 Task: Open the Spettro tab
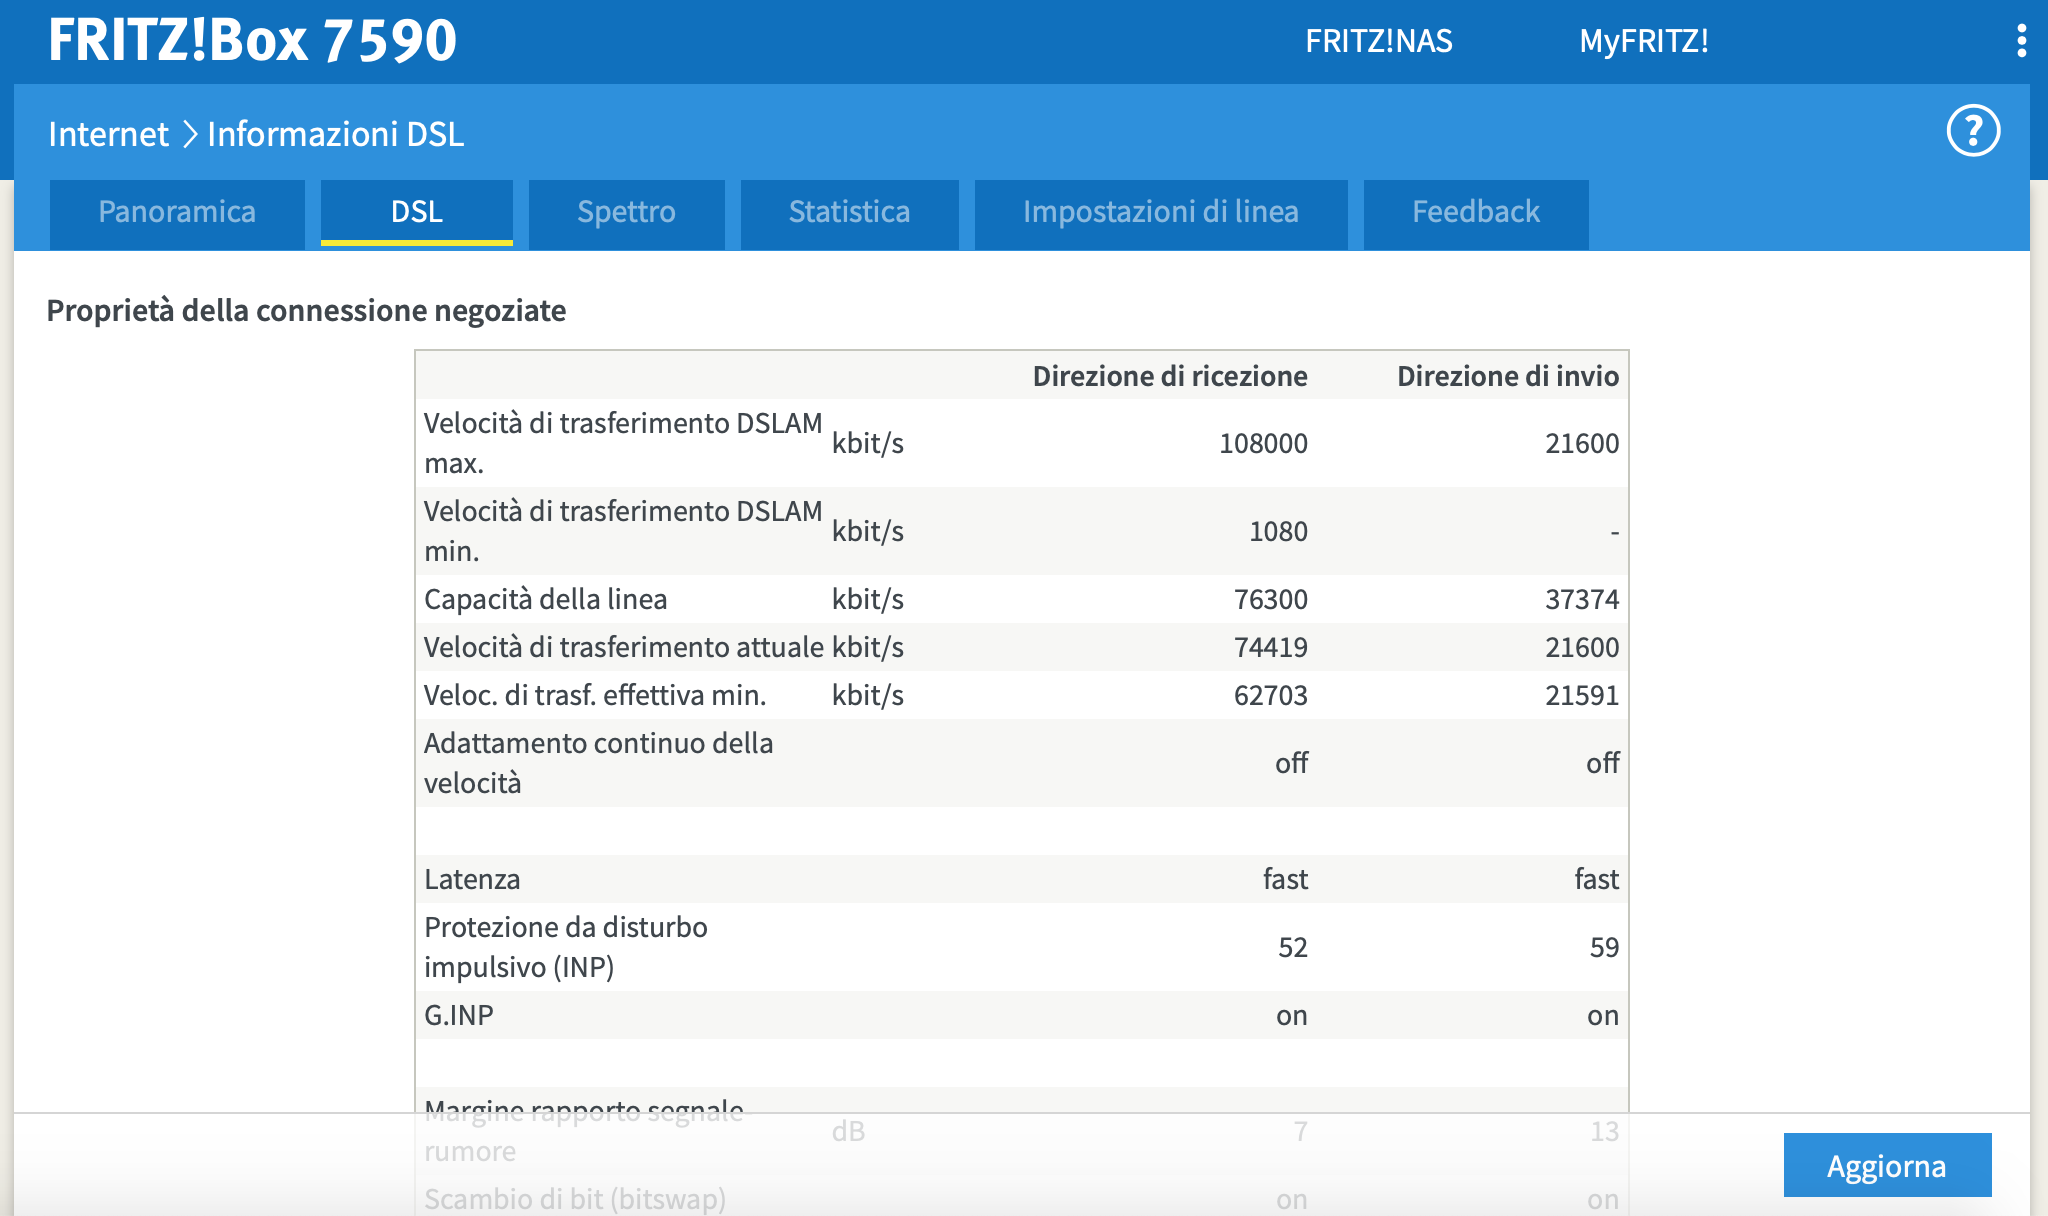[626, 212]
